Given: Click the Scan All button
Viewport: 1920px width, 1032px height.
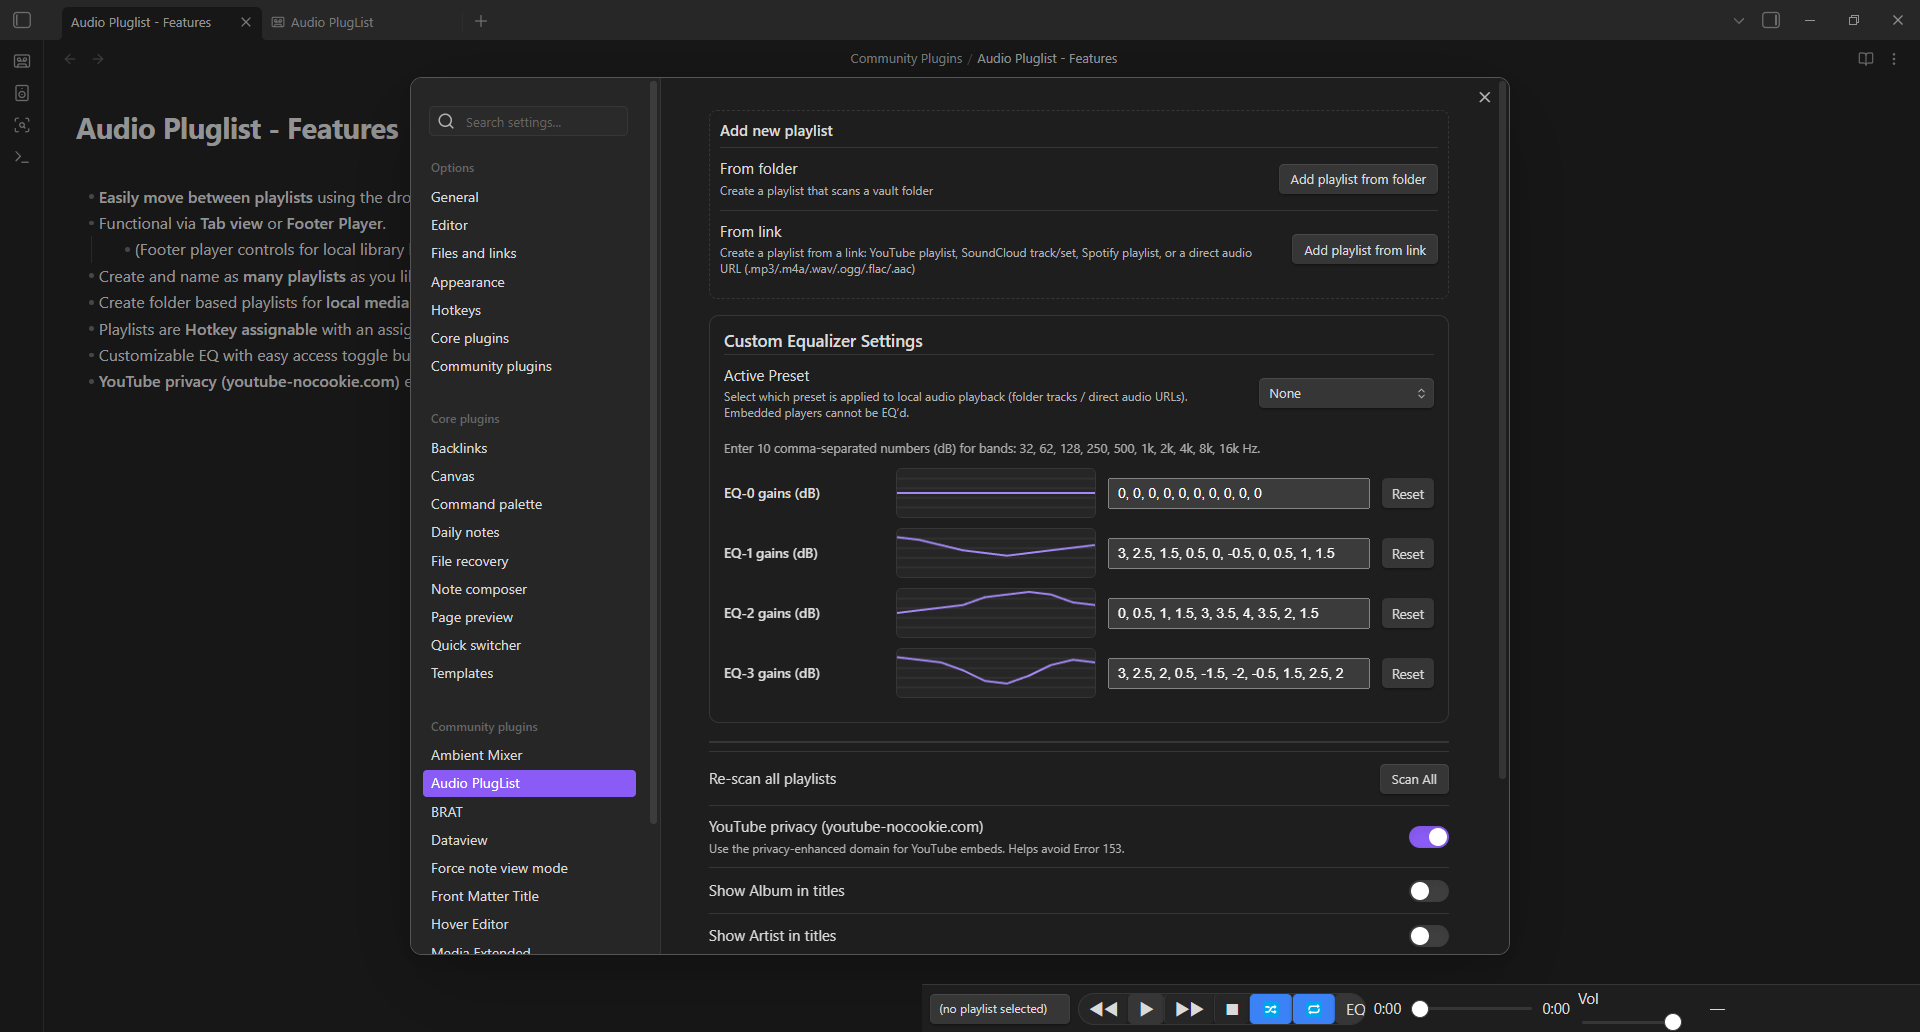Looking at the screenshot, I should tap(1414, 779).
